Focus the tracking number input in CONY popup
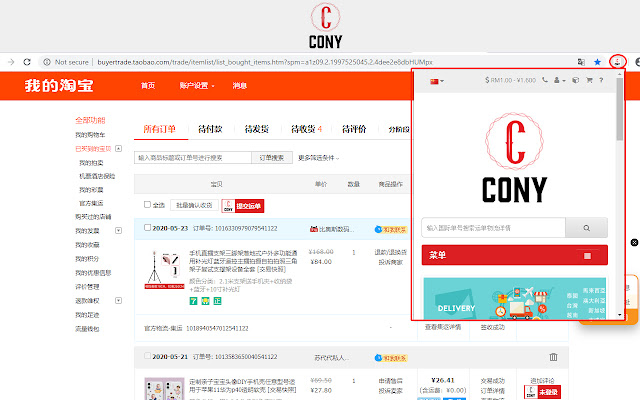The width and height of the screenshot is (640, 400). tap(493, 228)
